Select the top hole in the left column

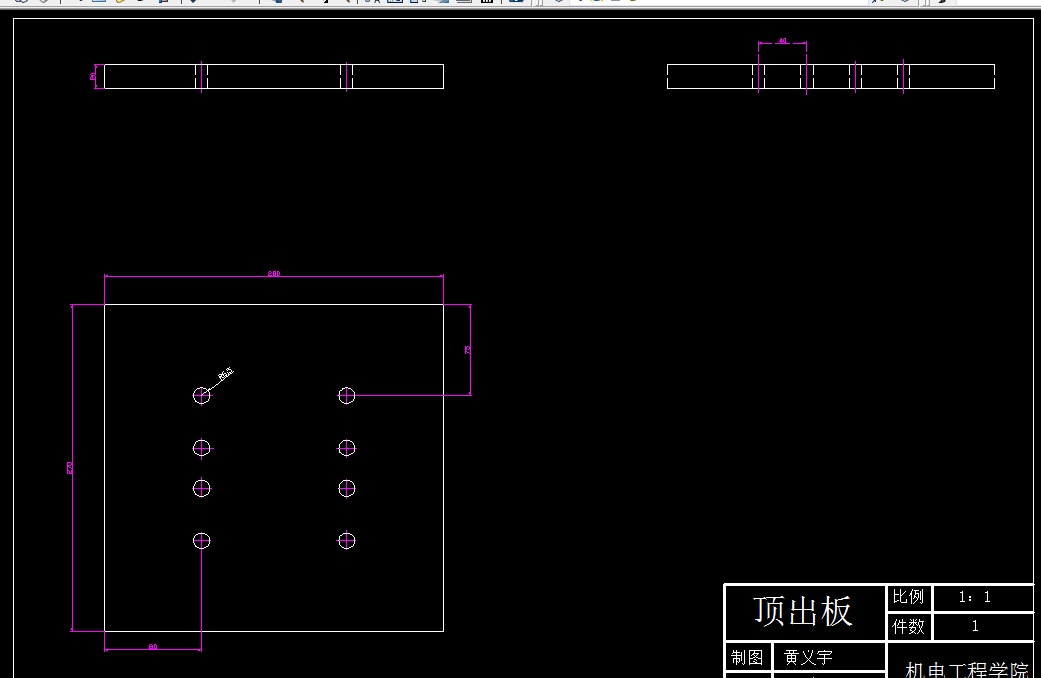[202, 396]
